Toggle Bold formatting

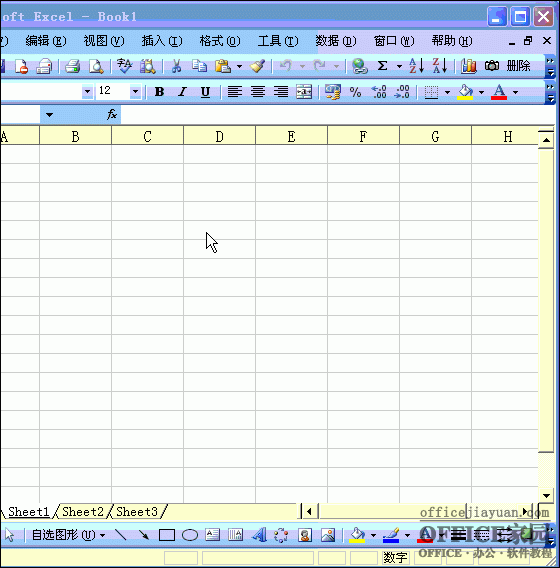click(159, 92)
